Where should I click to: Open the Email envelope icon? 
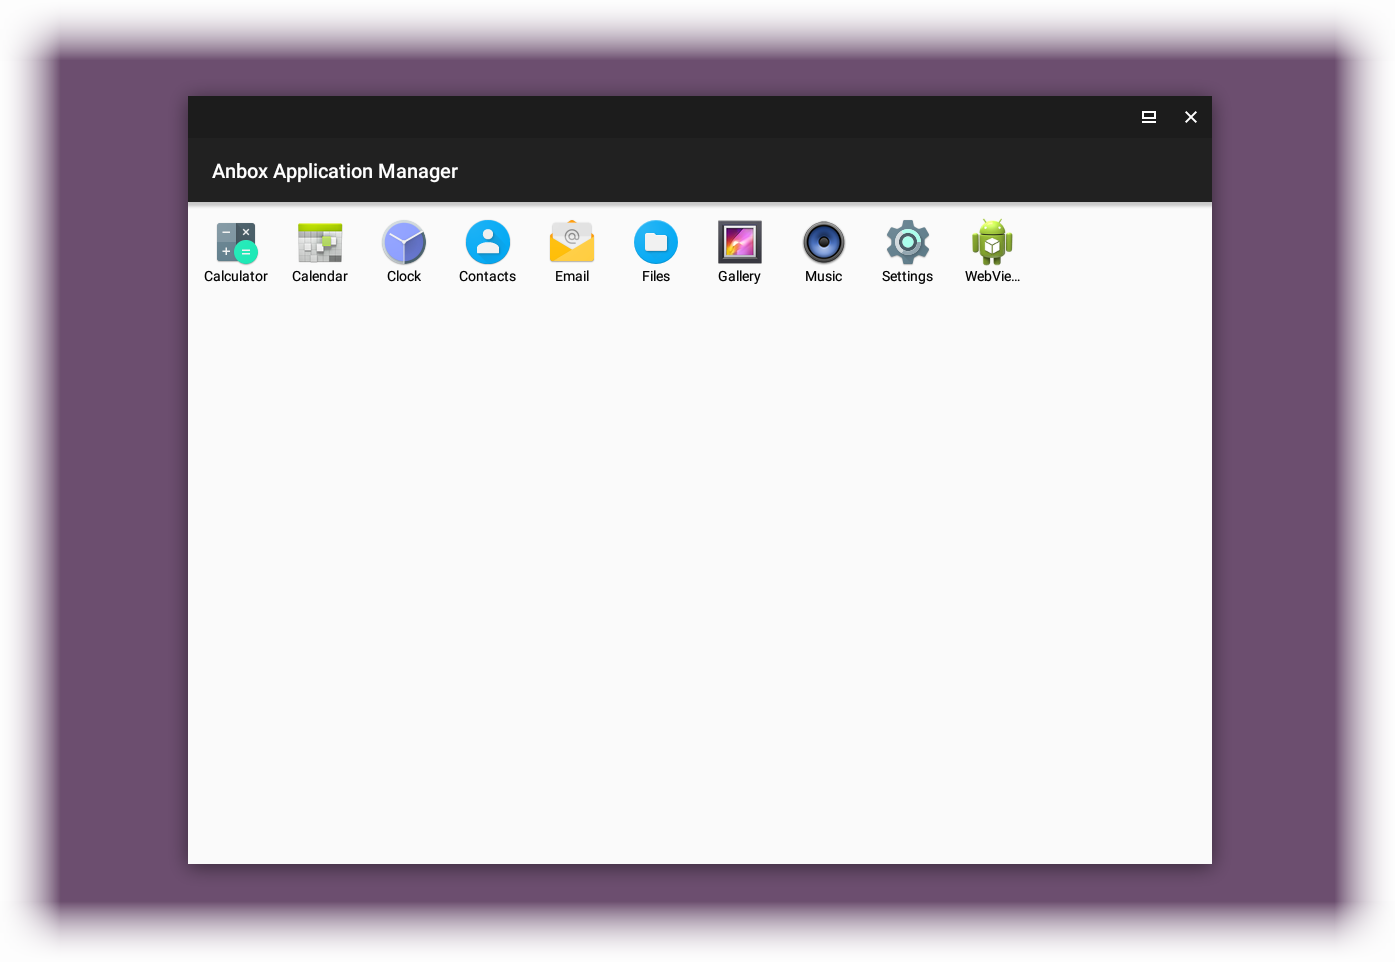tap(572, 242)
